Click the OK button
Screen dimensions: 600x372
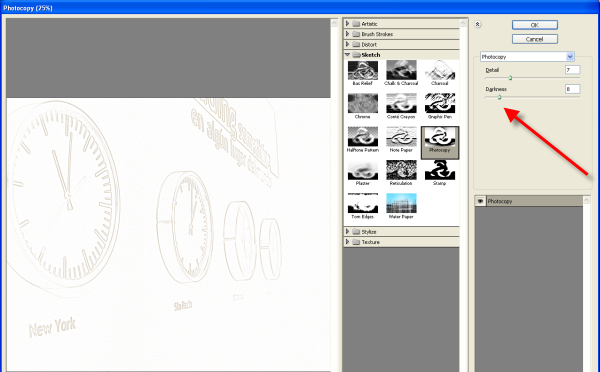point(535,25)
